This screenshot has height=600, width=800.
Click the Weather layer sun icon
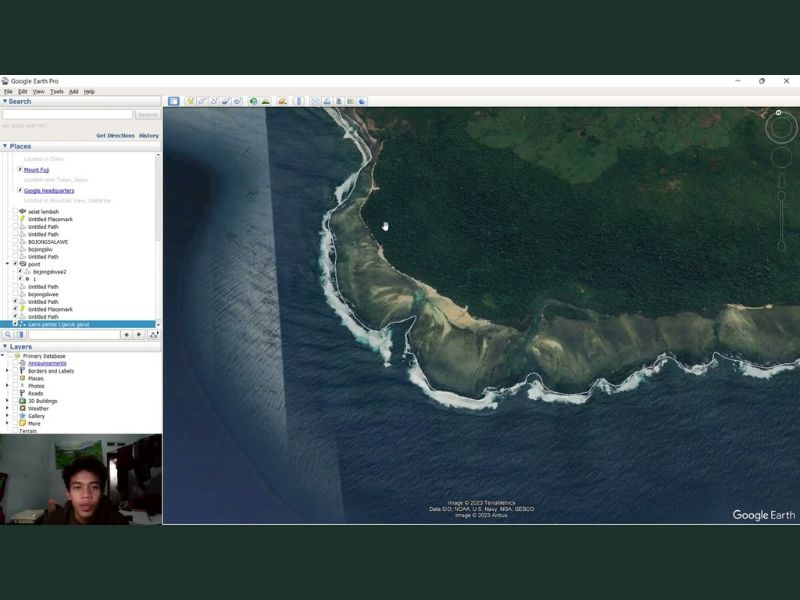coord(22,408)
